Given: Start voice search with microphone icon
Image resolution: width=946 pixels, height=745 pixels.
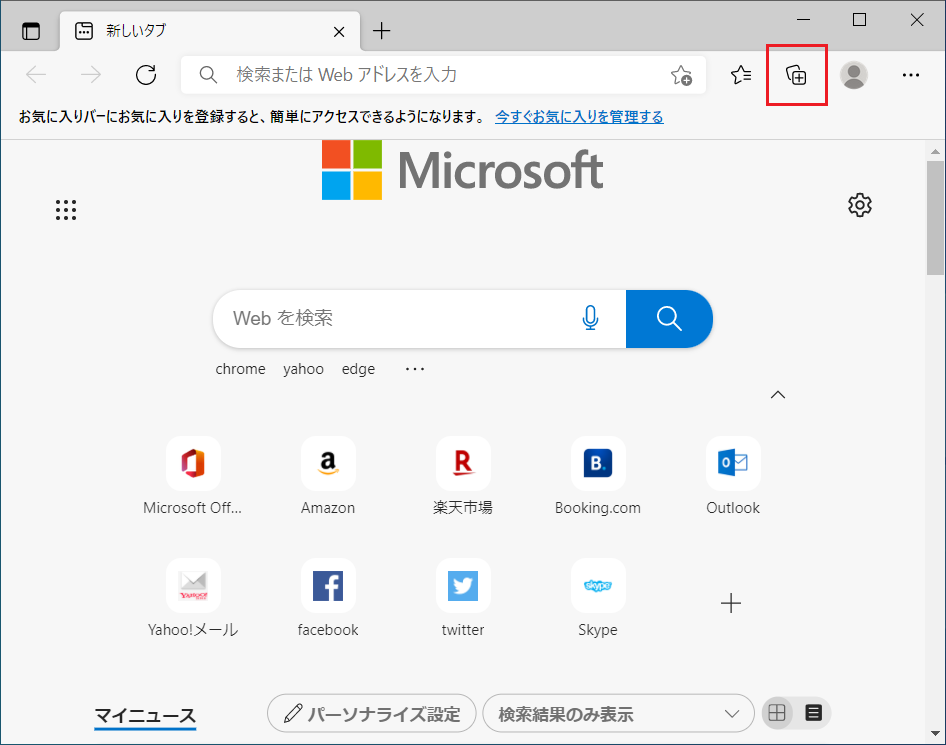Looking at the screenshot, I should point(591,318).
